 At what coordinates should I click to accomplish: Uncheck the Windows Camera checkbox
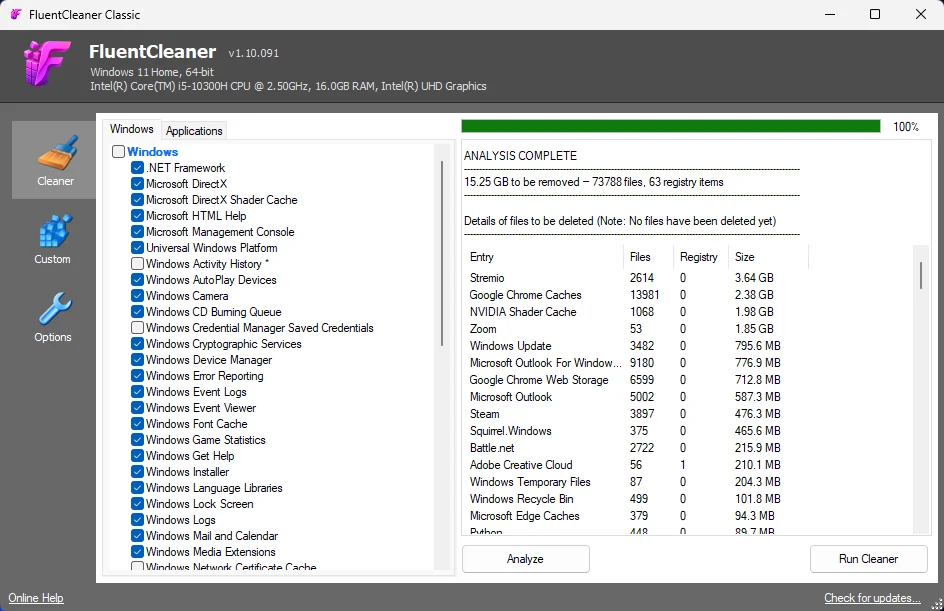pos(137,296)
